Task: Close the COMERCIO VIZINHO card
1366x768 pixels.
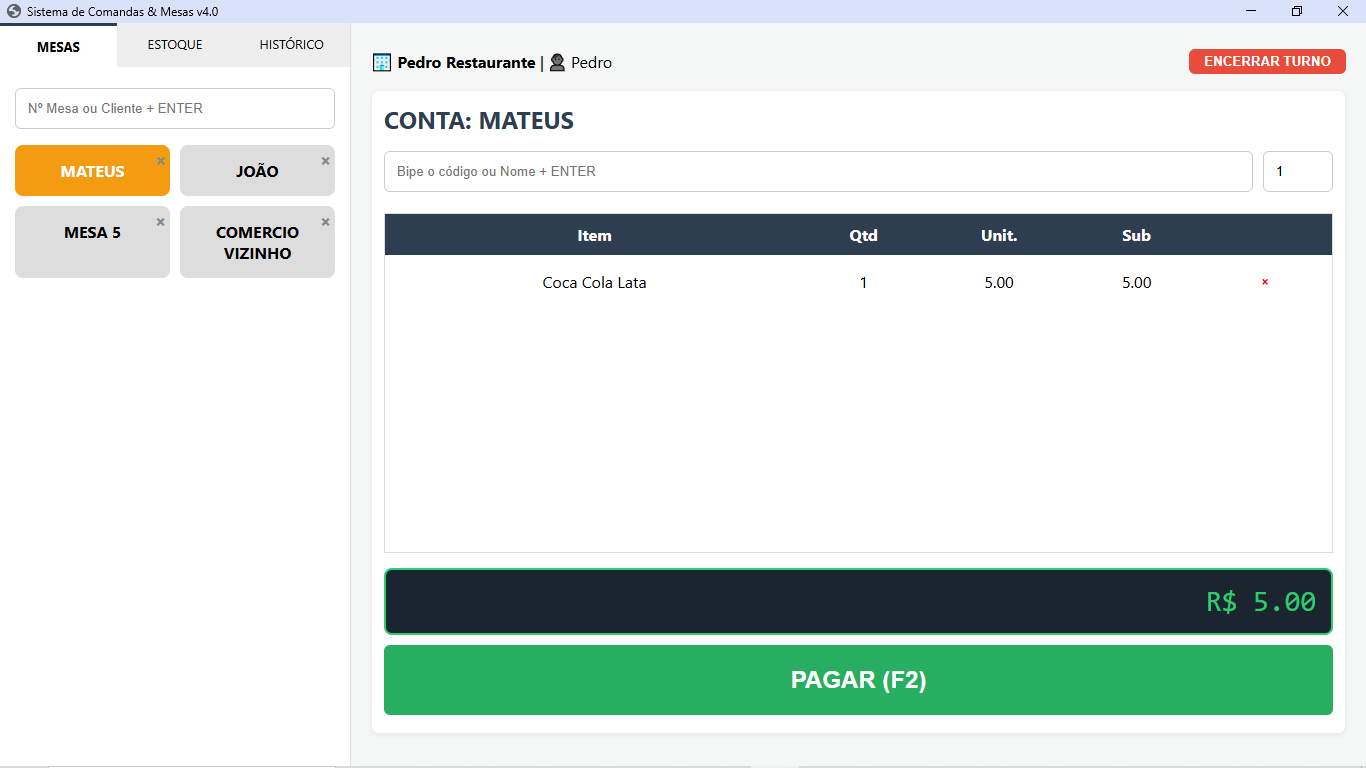Action: (325, 222)
